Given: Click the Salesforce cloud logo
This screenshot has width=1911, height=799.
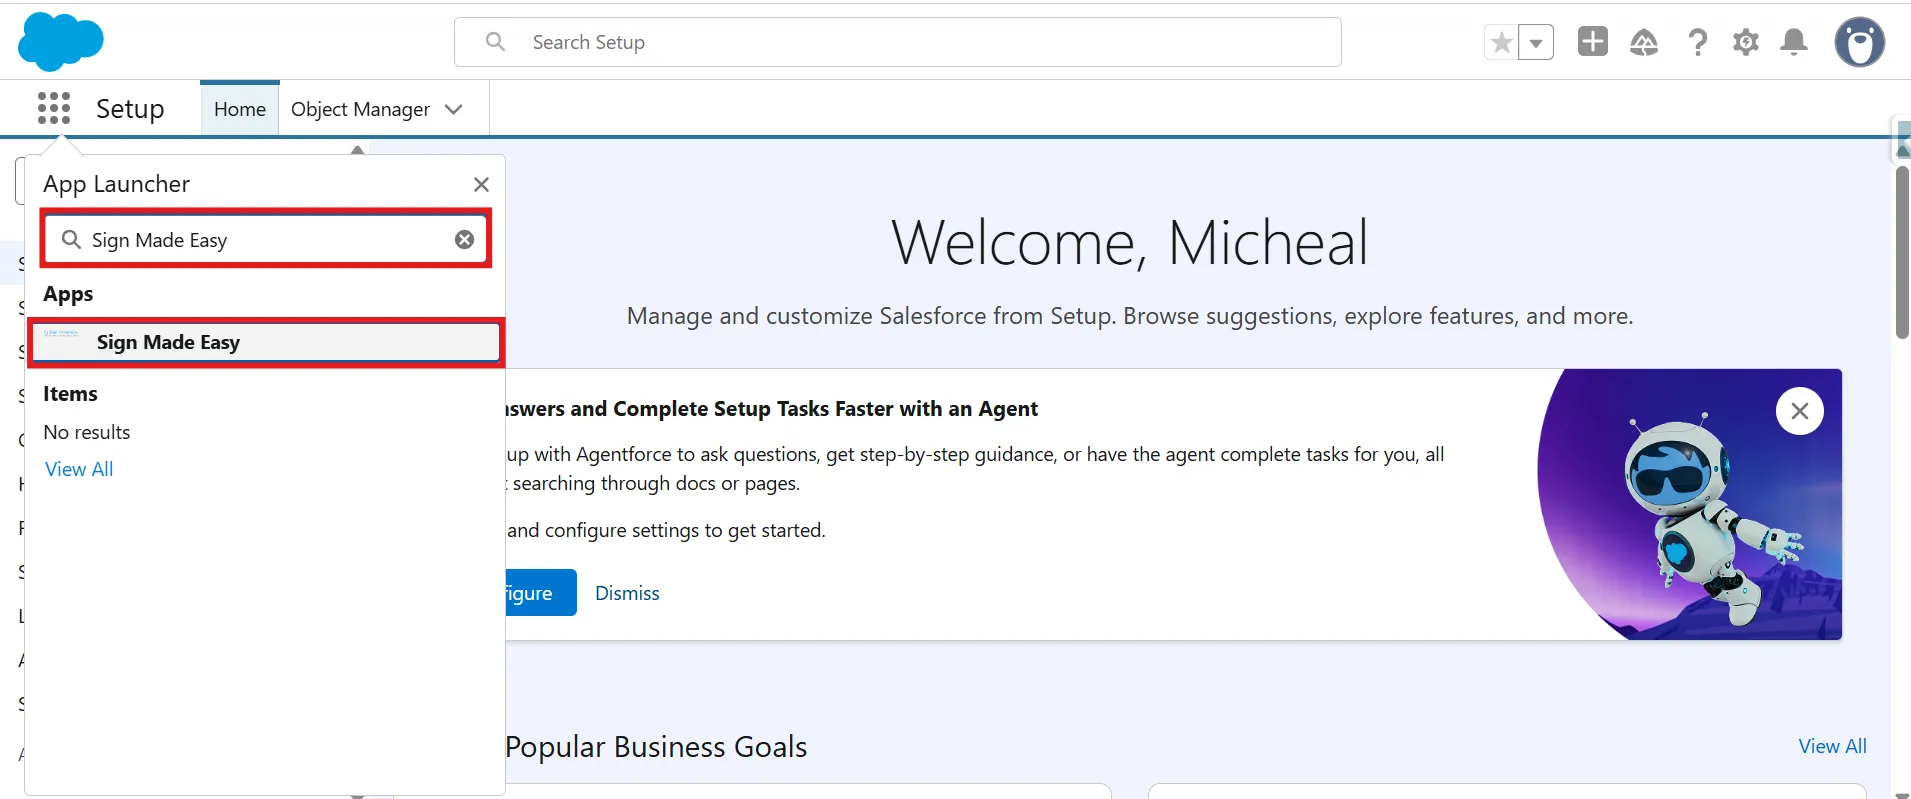Looking at the screenshot, I should 60,42.
